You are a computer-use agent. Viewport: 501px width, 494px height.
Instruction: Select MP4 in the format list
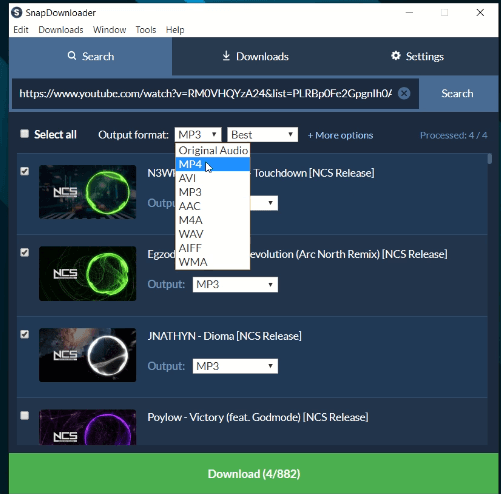coord(213,164)
